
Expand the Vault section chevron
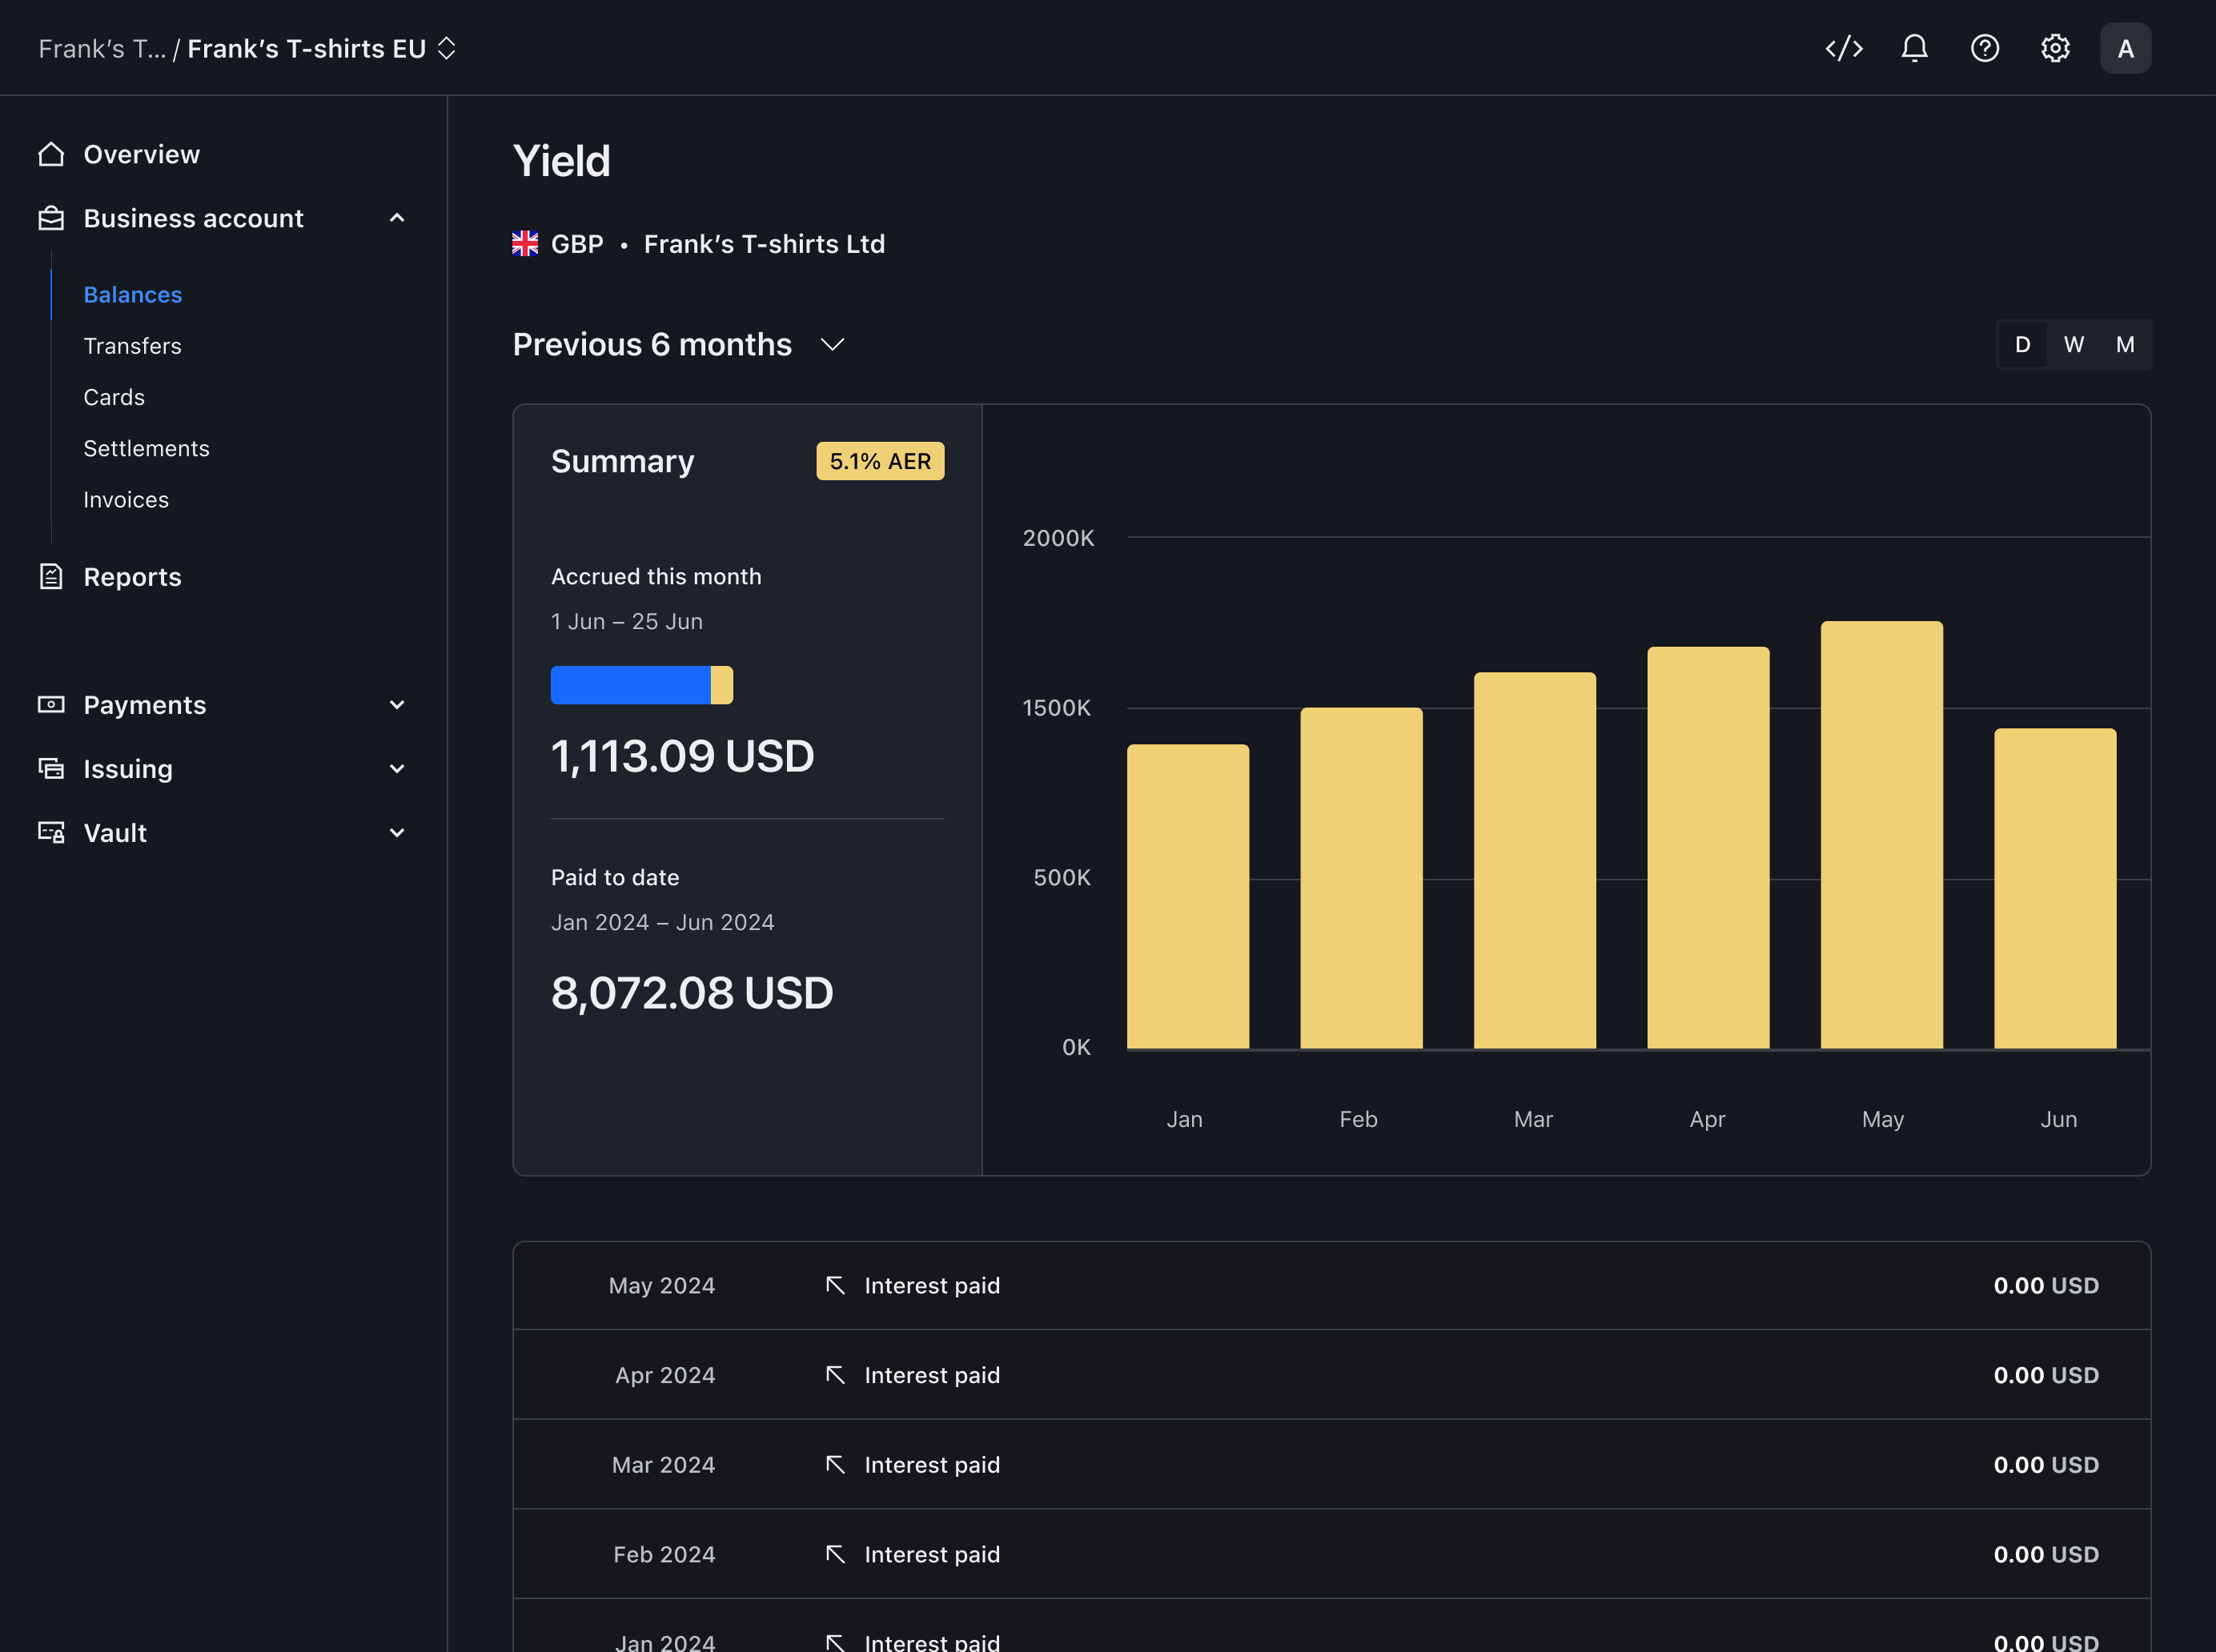coord(397,833)
